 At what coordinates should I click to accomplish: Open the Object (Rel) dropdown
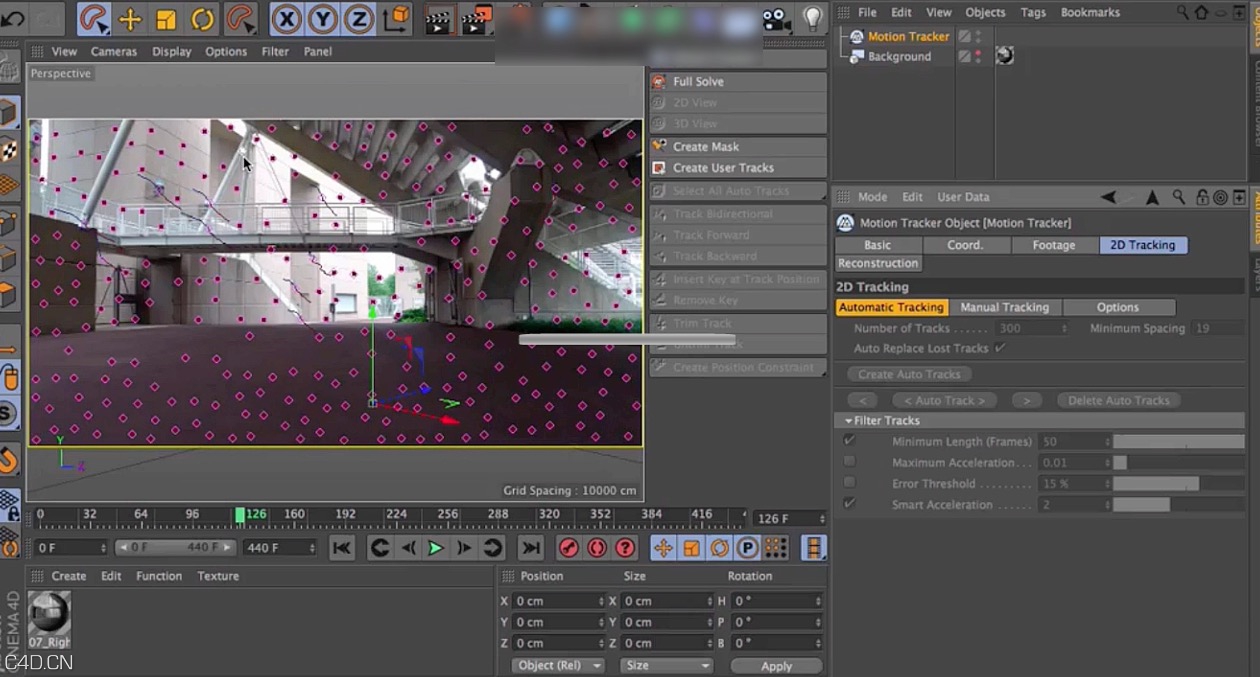coord(557,665)
